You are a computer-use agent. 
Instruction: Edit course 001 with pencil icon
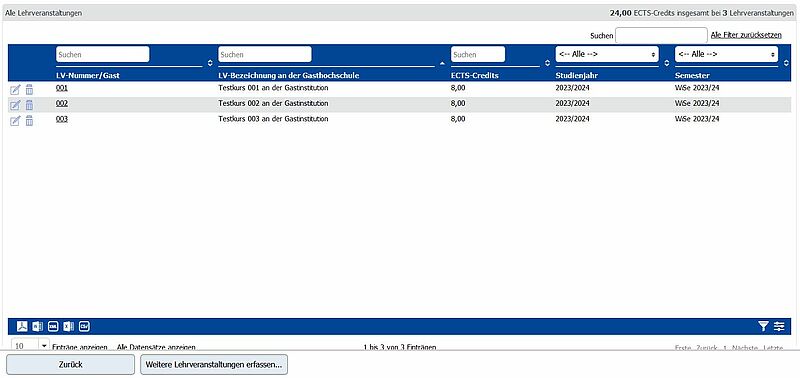point(15,90)
